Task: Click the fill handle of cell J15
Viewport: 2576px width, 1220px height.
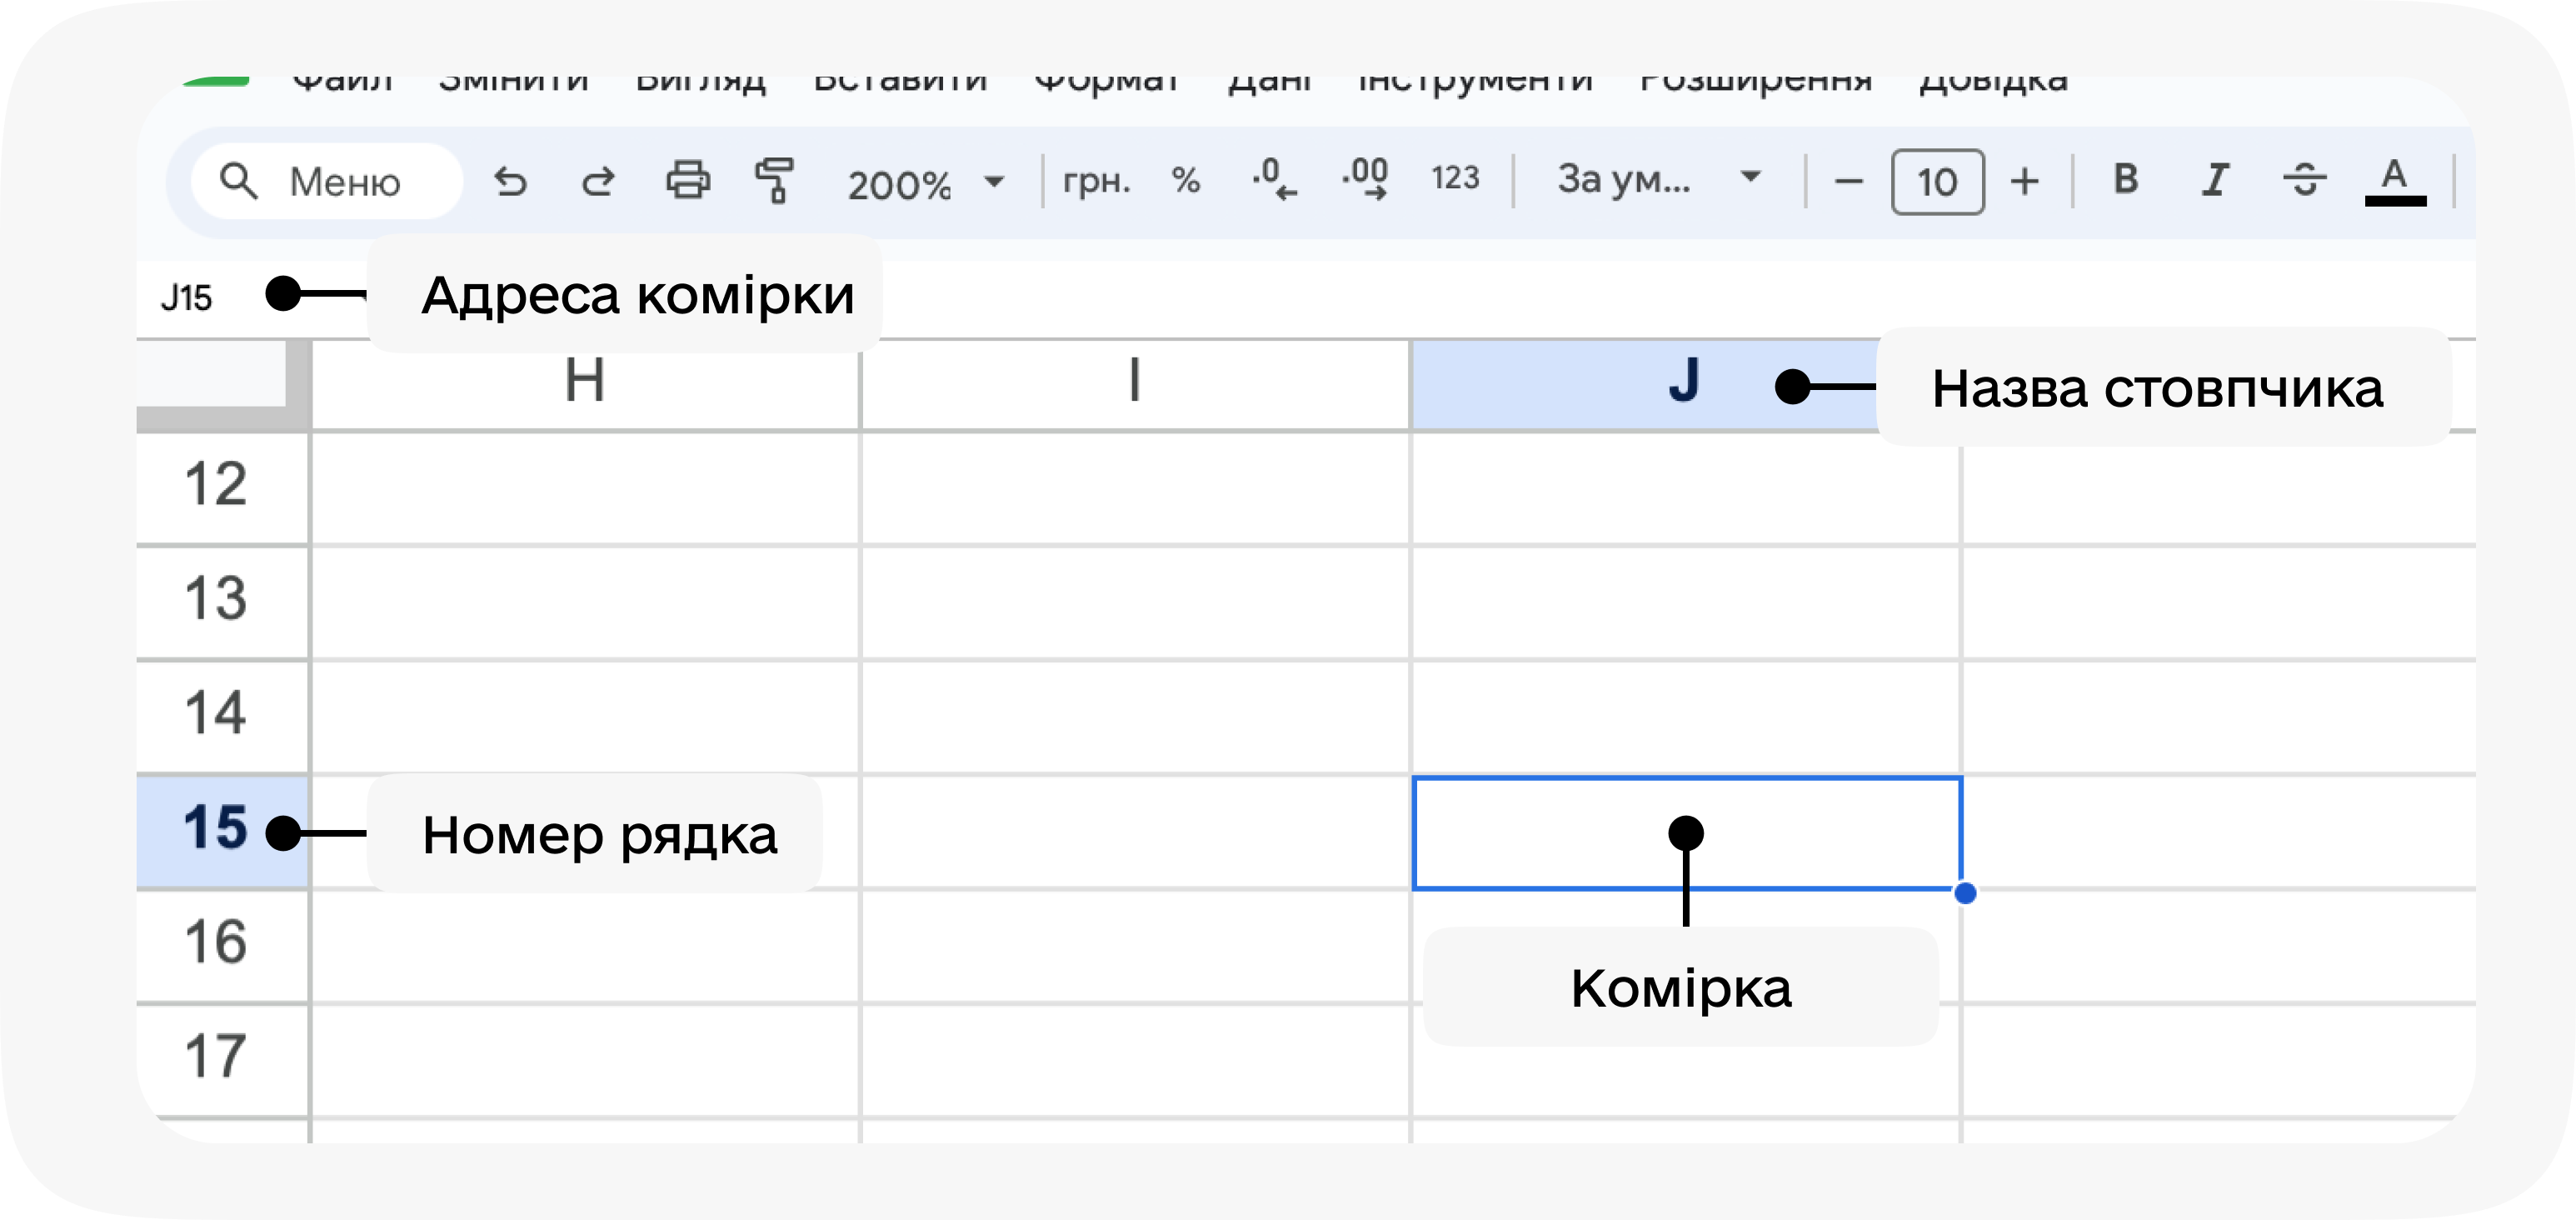Action: click(1964, 893)
